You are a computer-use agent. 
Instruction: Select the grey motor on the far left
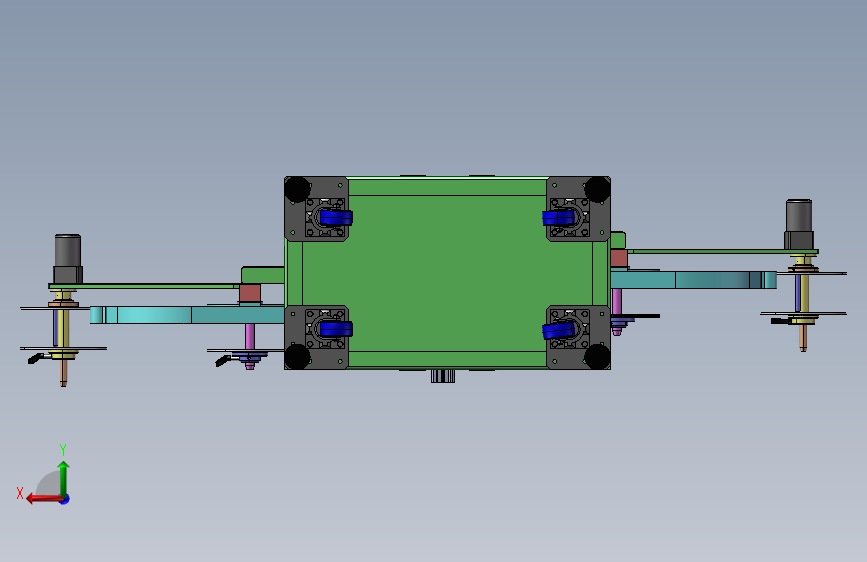point(68,259)
